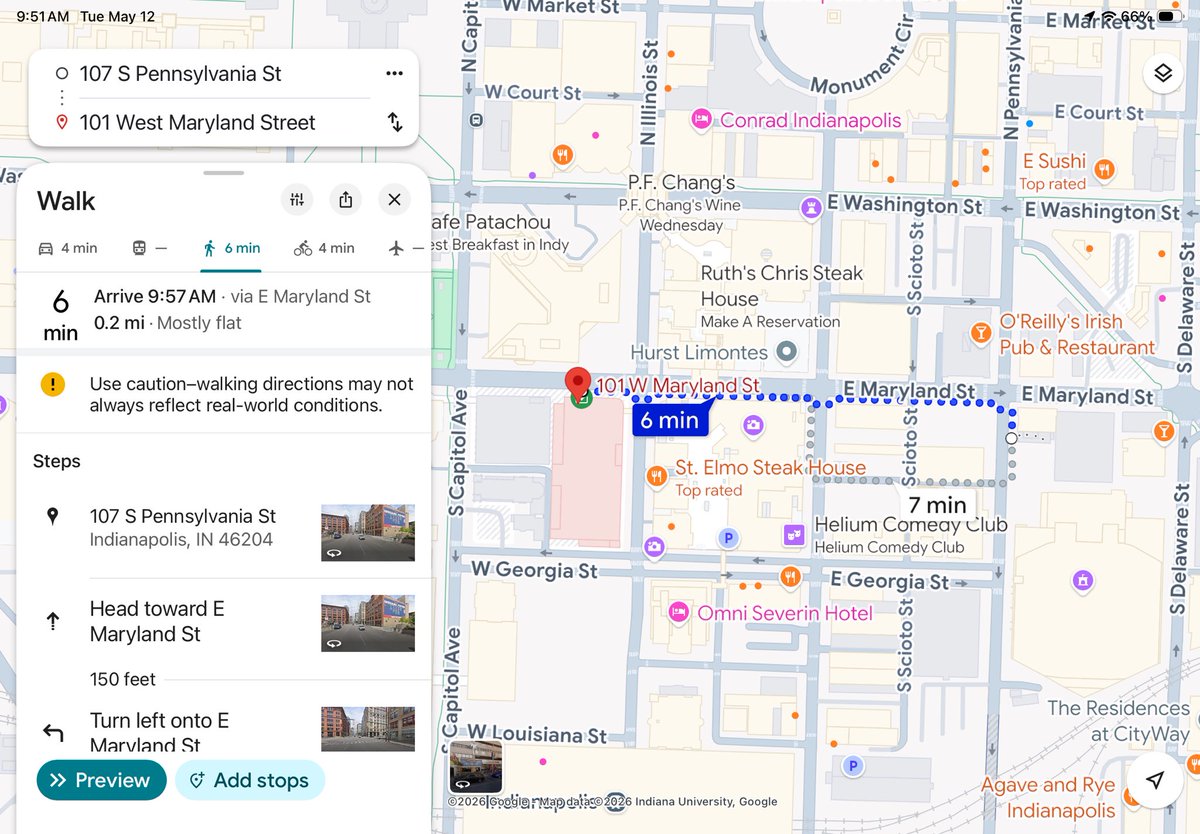Tap the 9:51 AM clock in status bar
Viewport: 1200px width, 834px height.
pos(43,17)
